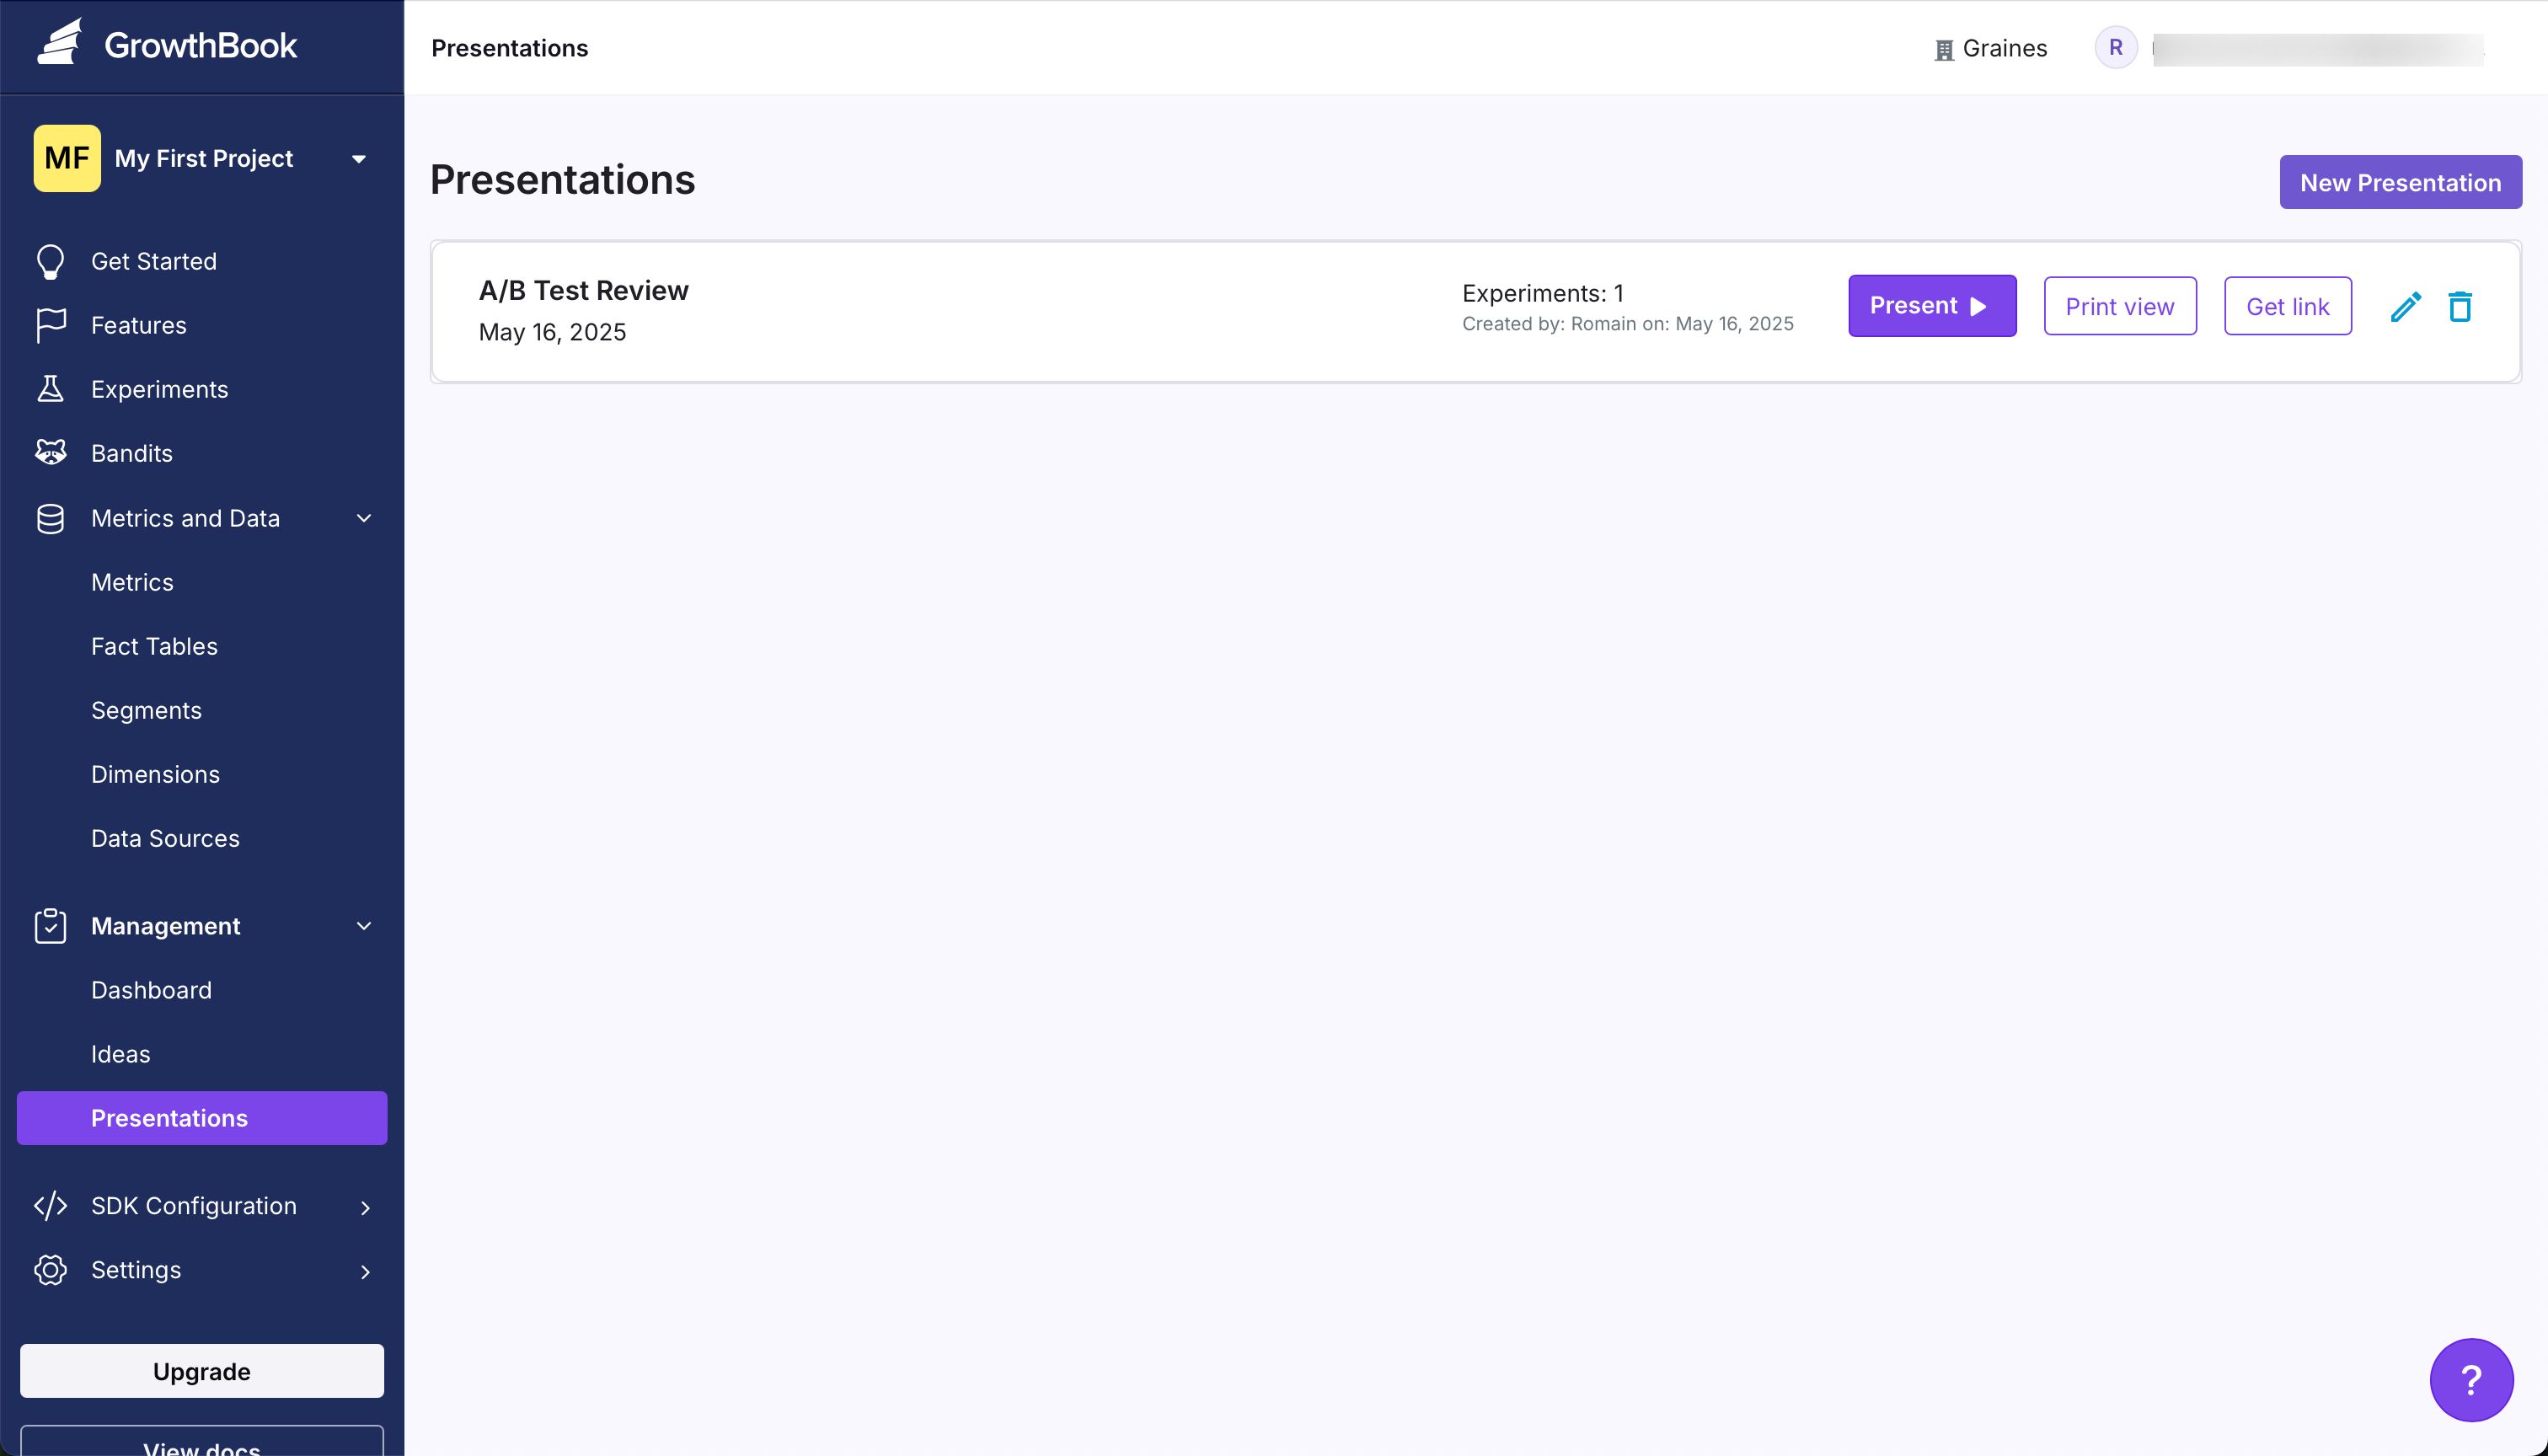Click the New Presentation button
Image resolution: width=2548 pixels, height=1456 pixels.
tap(2400, 182)
